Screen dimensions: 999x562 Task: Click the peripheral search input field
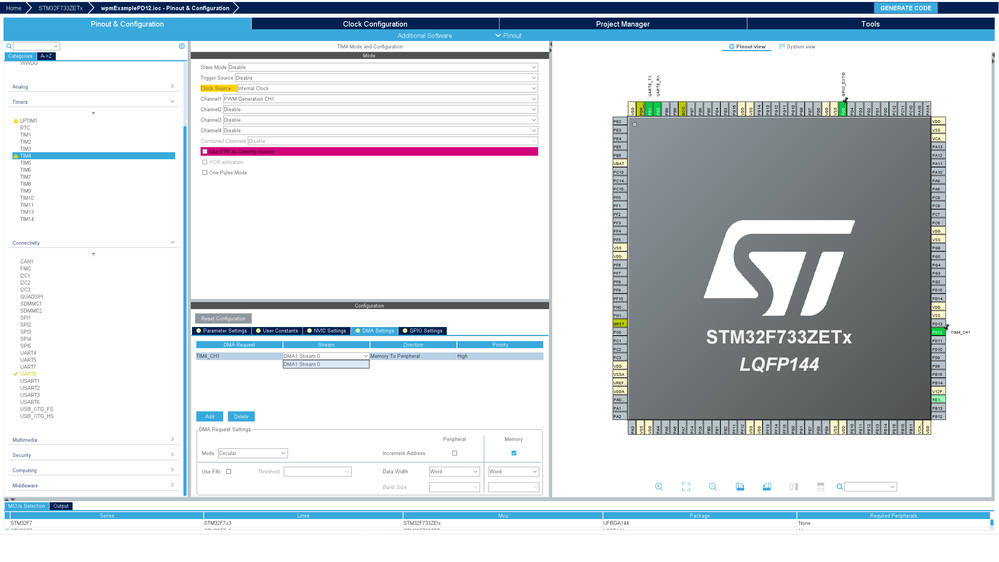tap(36, 46)
